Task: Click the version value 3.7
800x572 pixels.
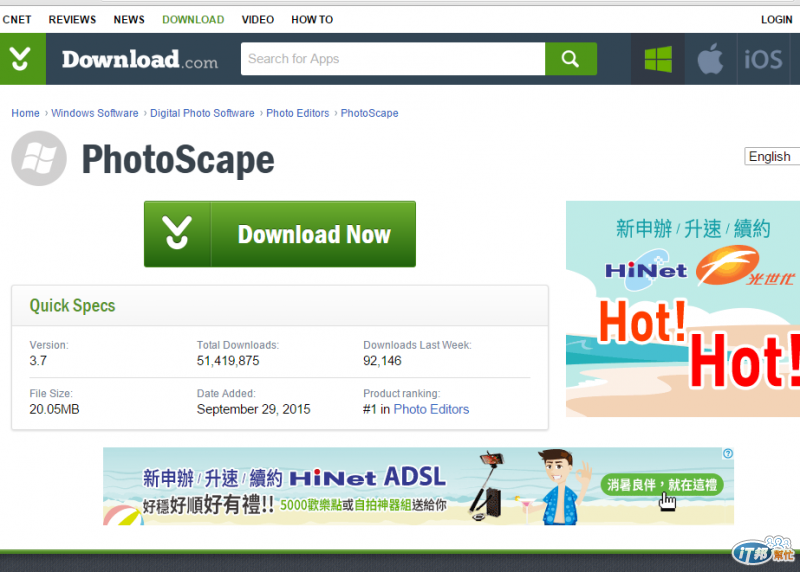Action: pyautogui.click(x=38, y=361)
